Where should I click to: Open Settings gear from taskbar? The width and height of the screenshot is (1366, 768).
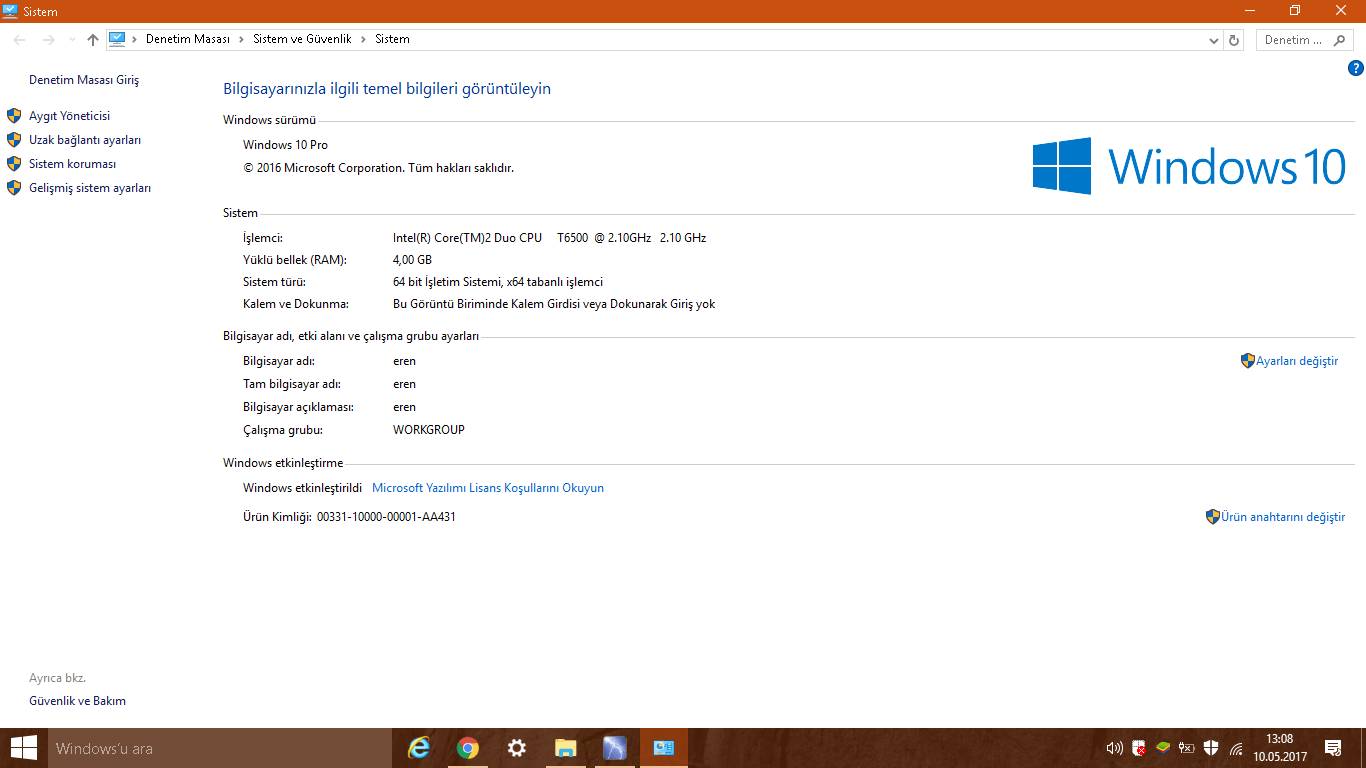(x=517, y=748)
